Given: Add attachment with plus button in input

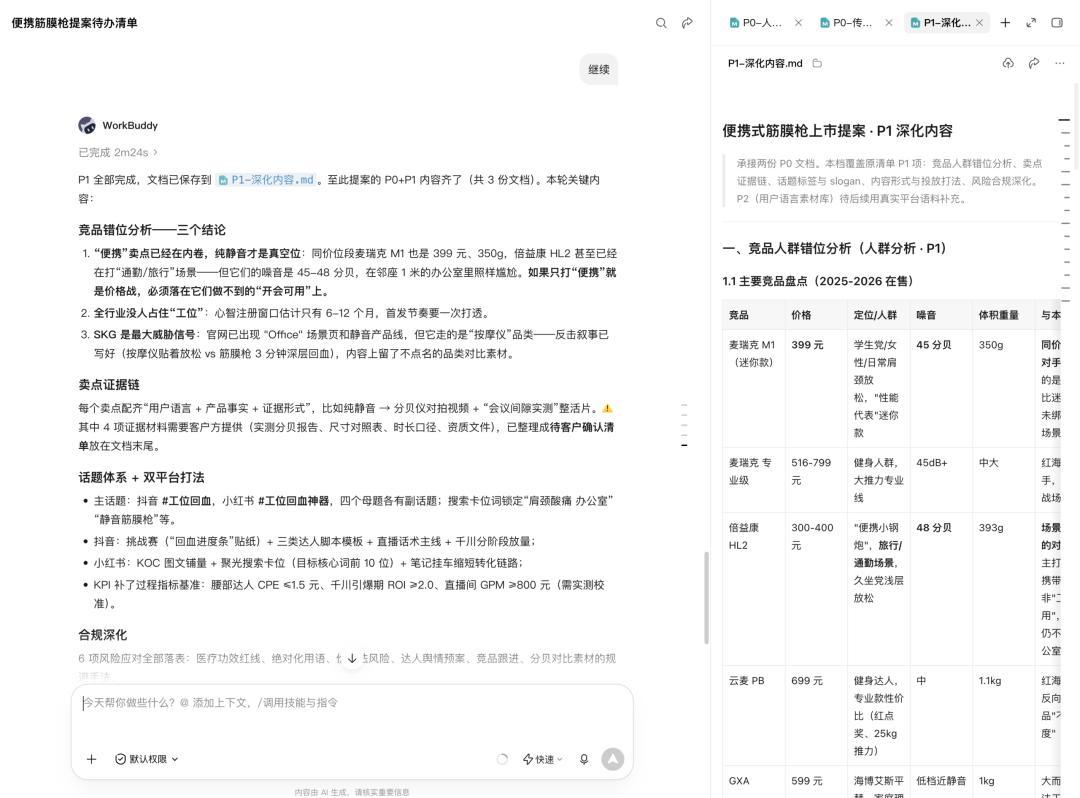Looking at the screenshot, I should click(x=92, y=759).
